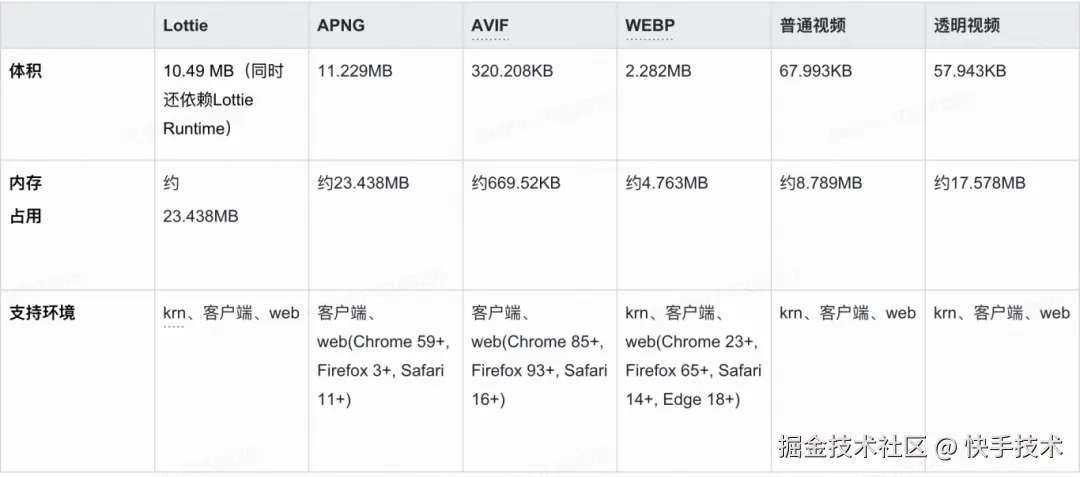
Task: Select the 57.943KB size value
Action: 970,71
